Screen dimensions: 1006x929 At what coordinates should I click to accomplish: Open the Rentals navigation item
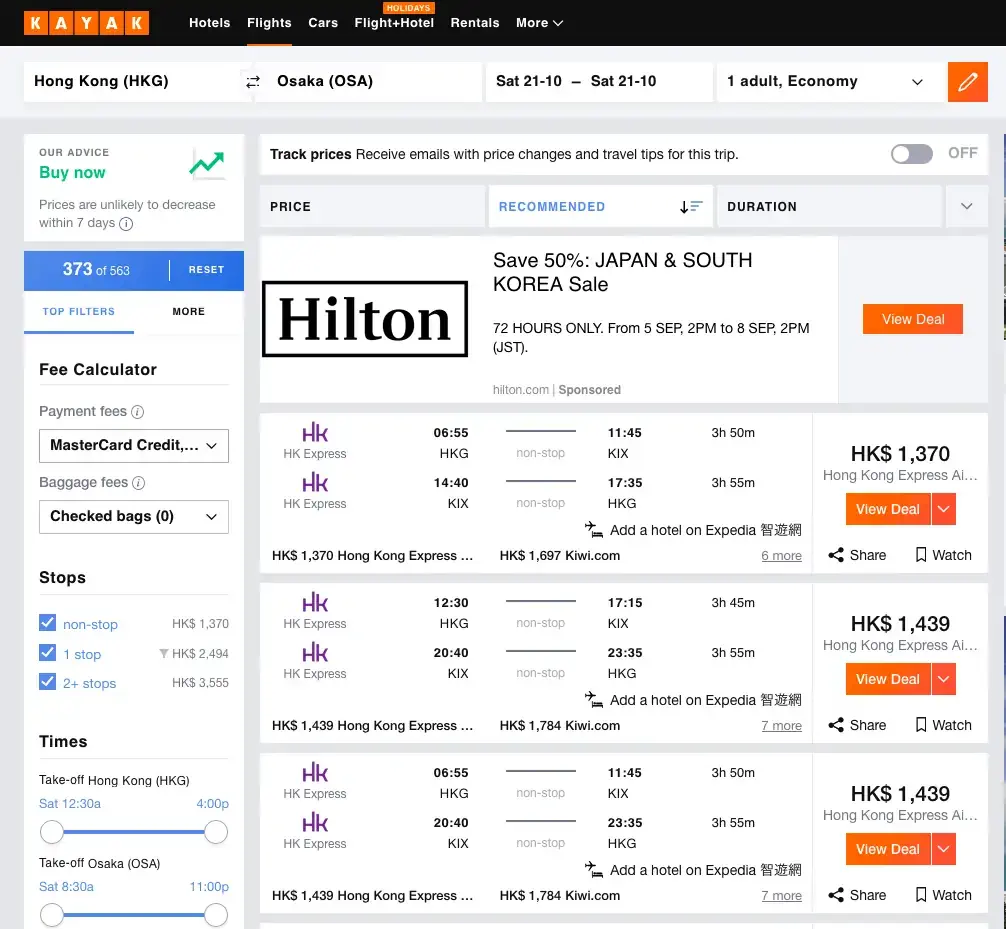pos(475,23)
